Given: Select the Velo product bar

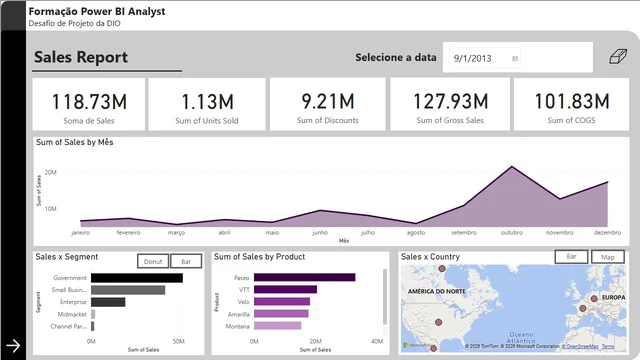Looking at the screenshot, I should click(282, 302).
